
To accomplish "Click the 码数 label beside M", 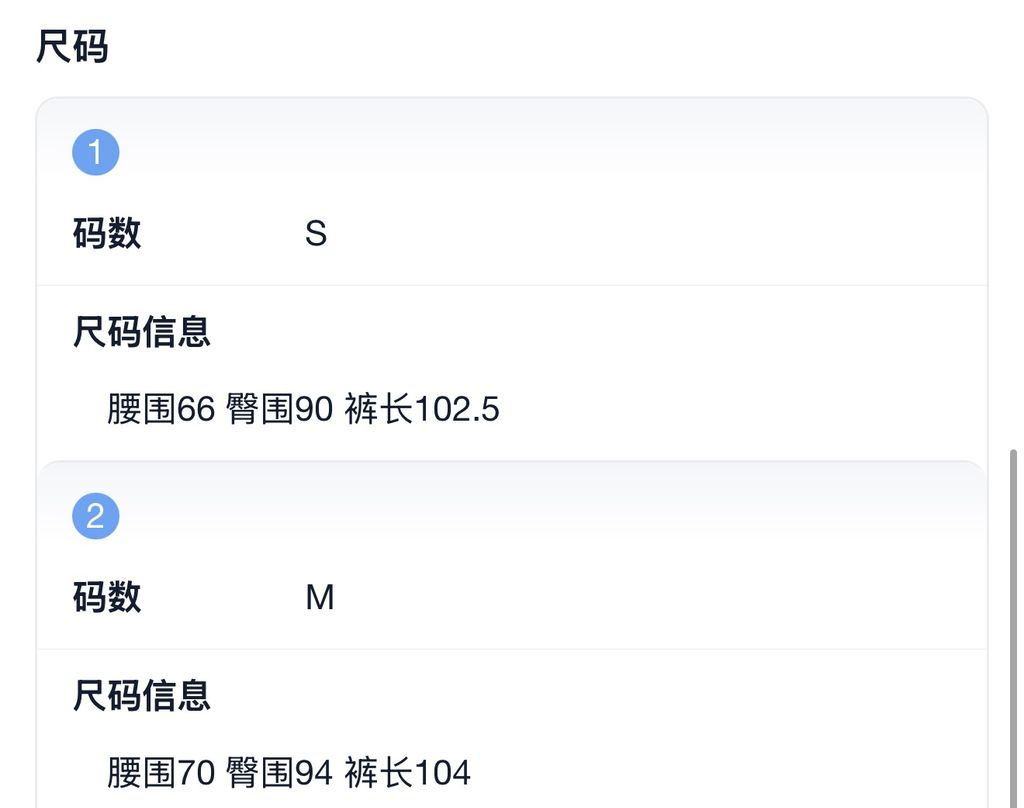I will 107,598.
